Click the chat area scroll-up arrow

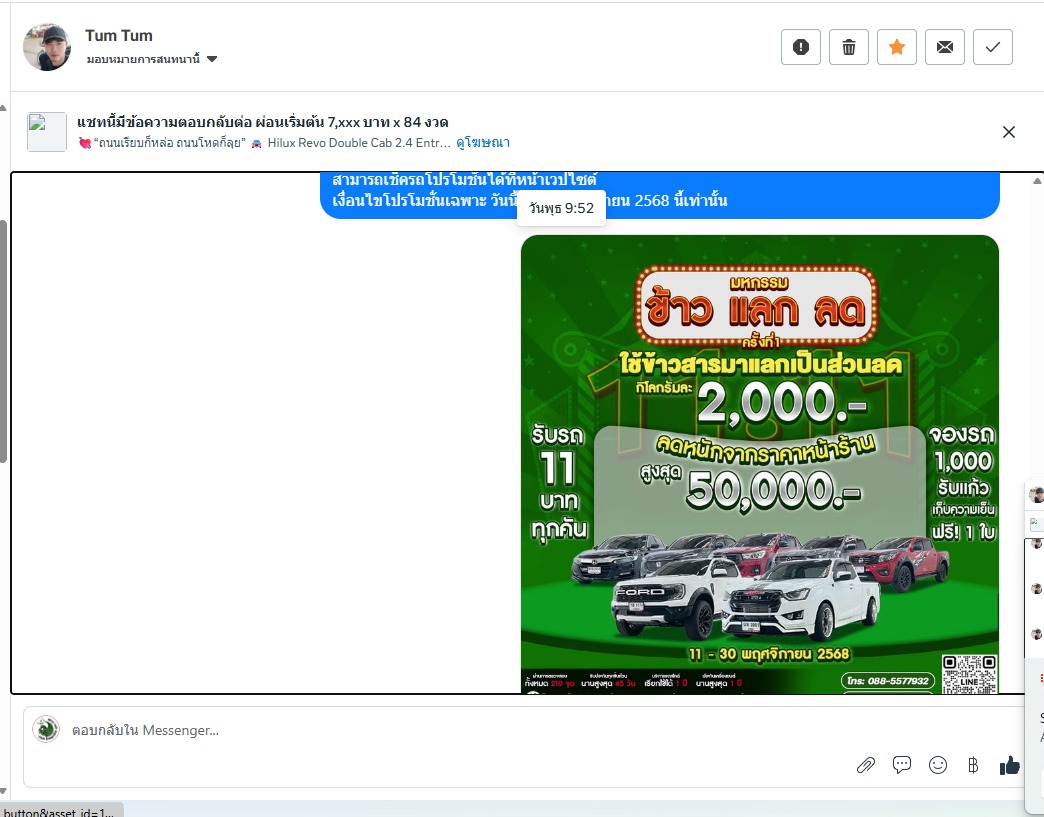[x=1037, y=180]
